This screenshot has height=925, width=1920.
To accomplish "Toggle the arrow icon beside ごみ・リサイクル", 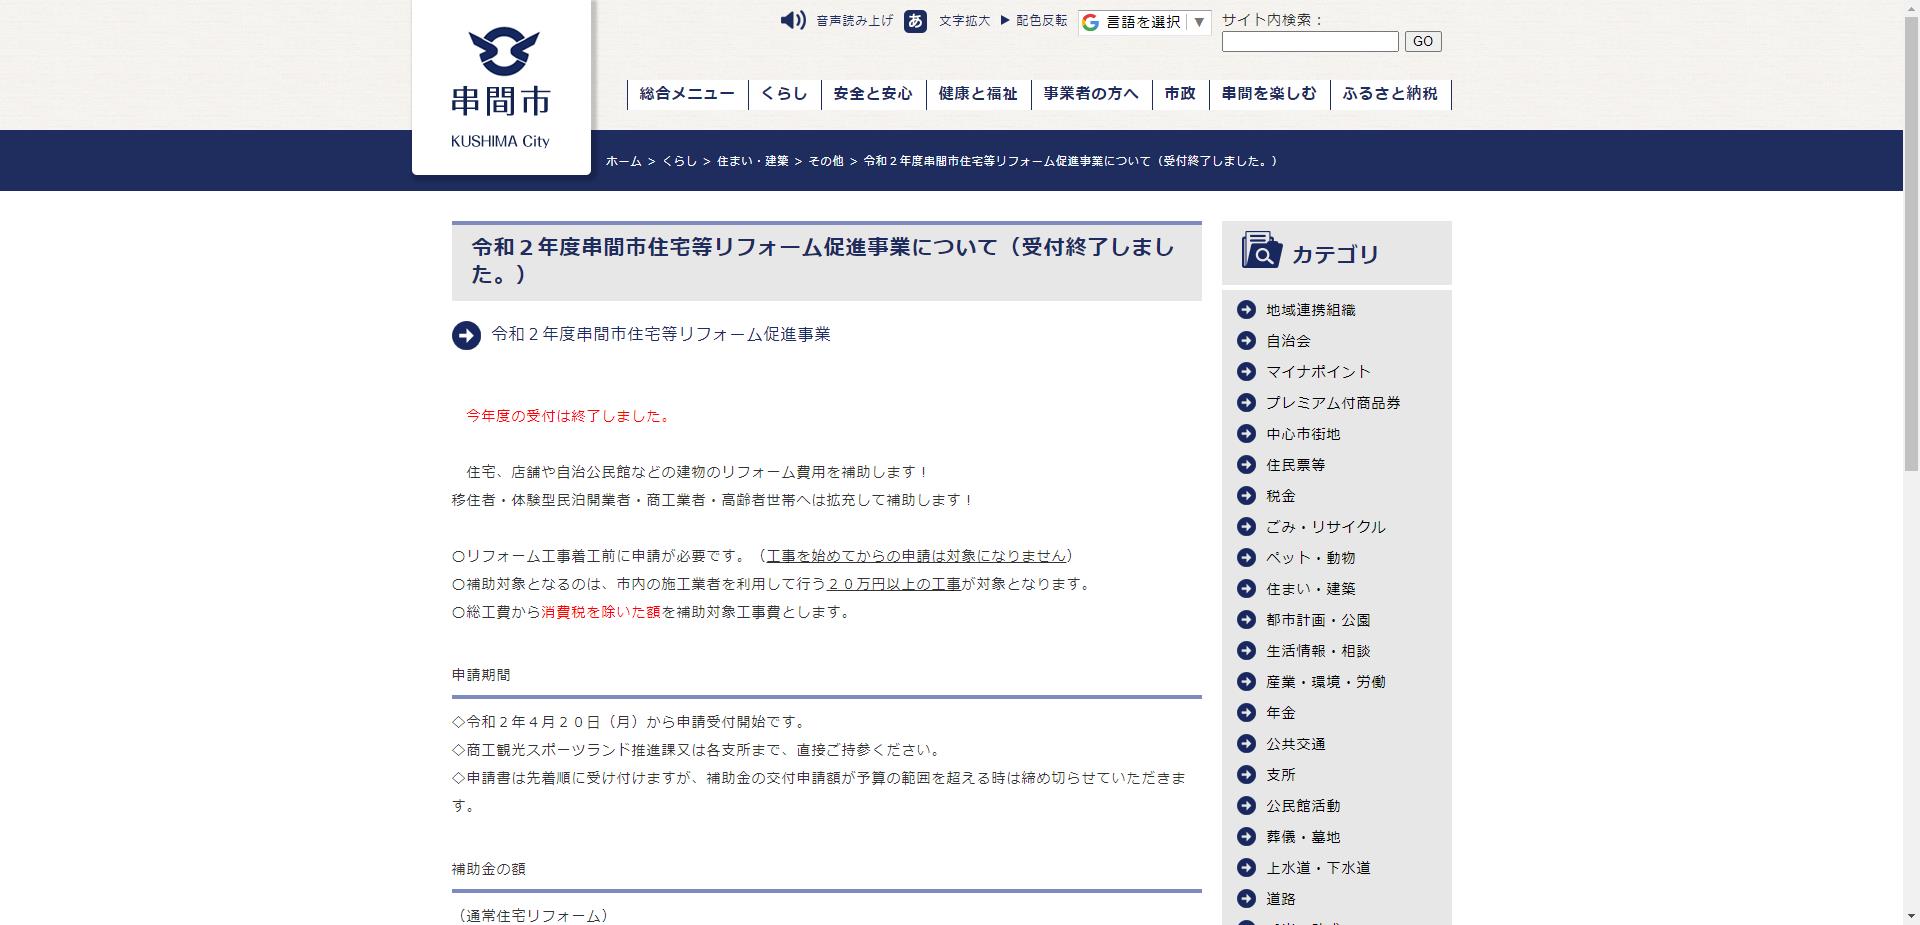I will click(1247, 527).
